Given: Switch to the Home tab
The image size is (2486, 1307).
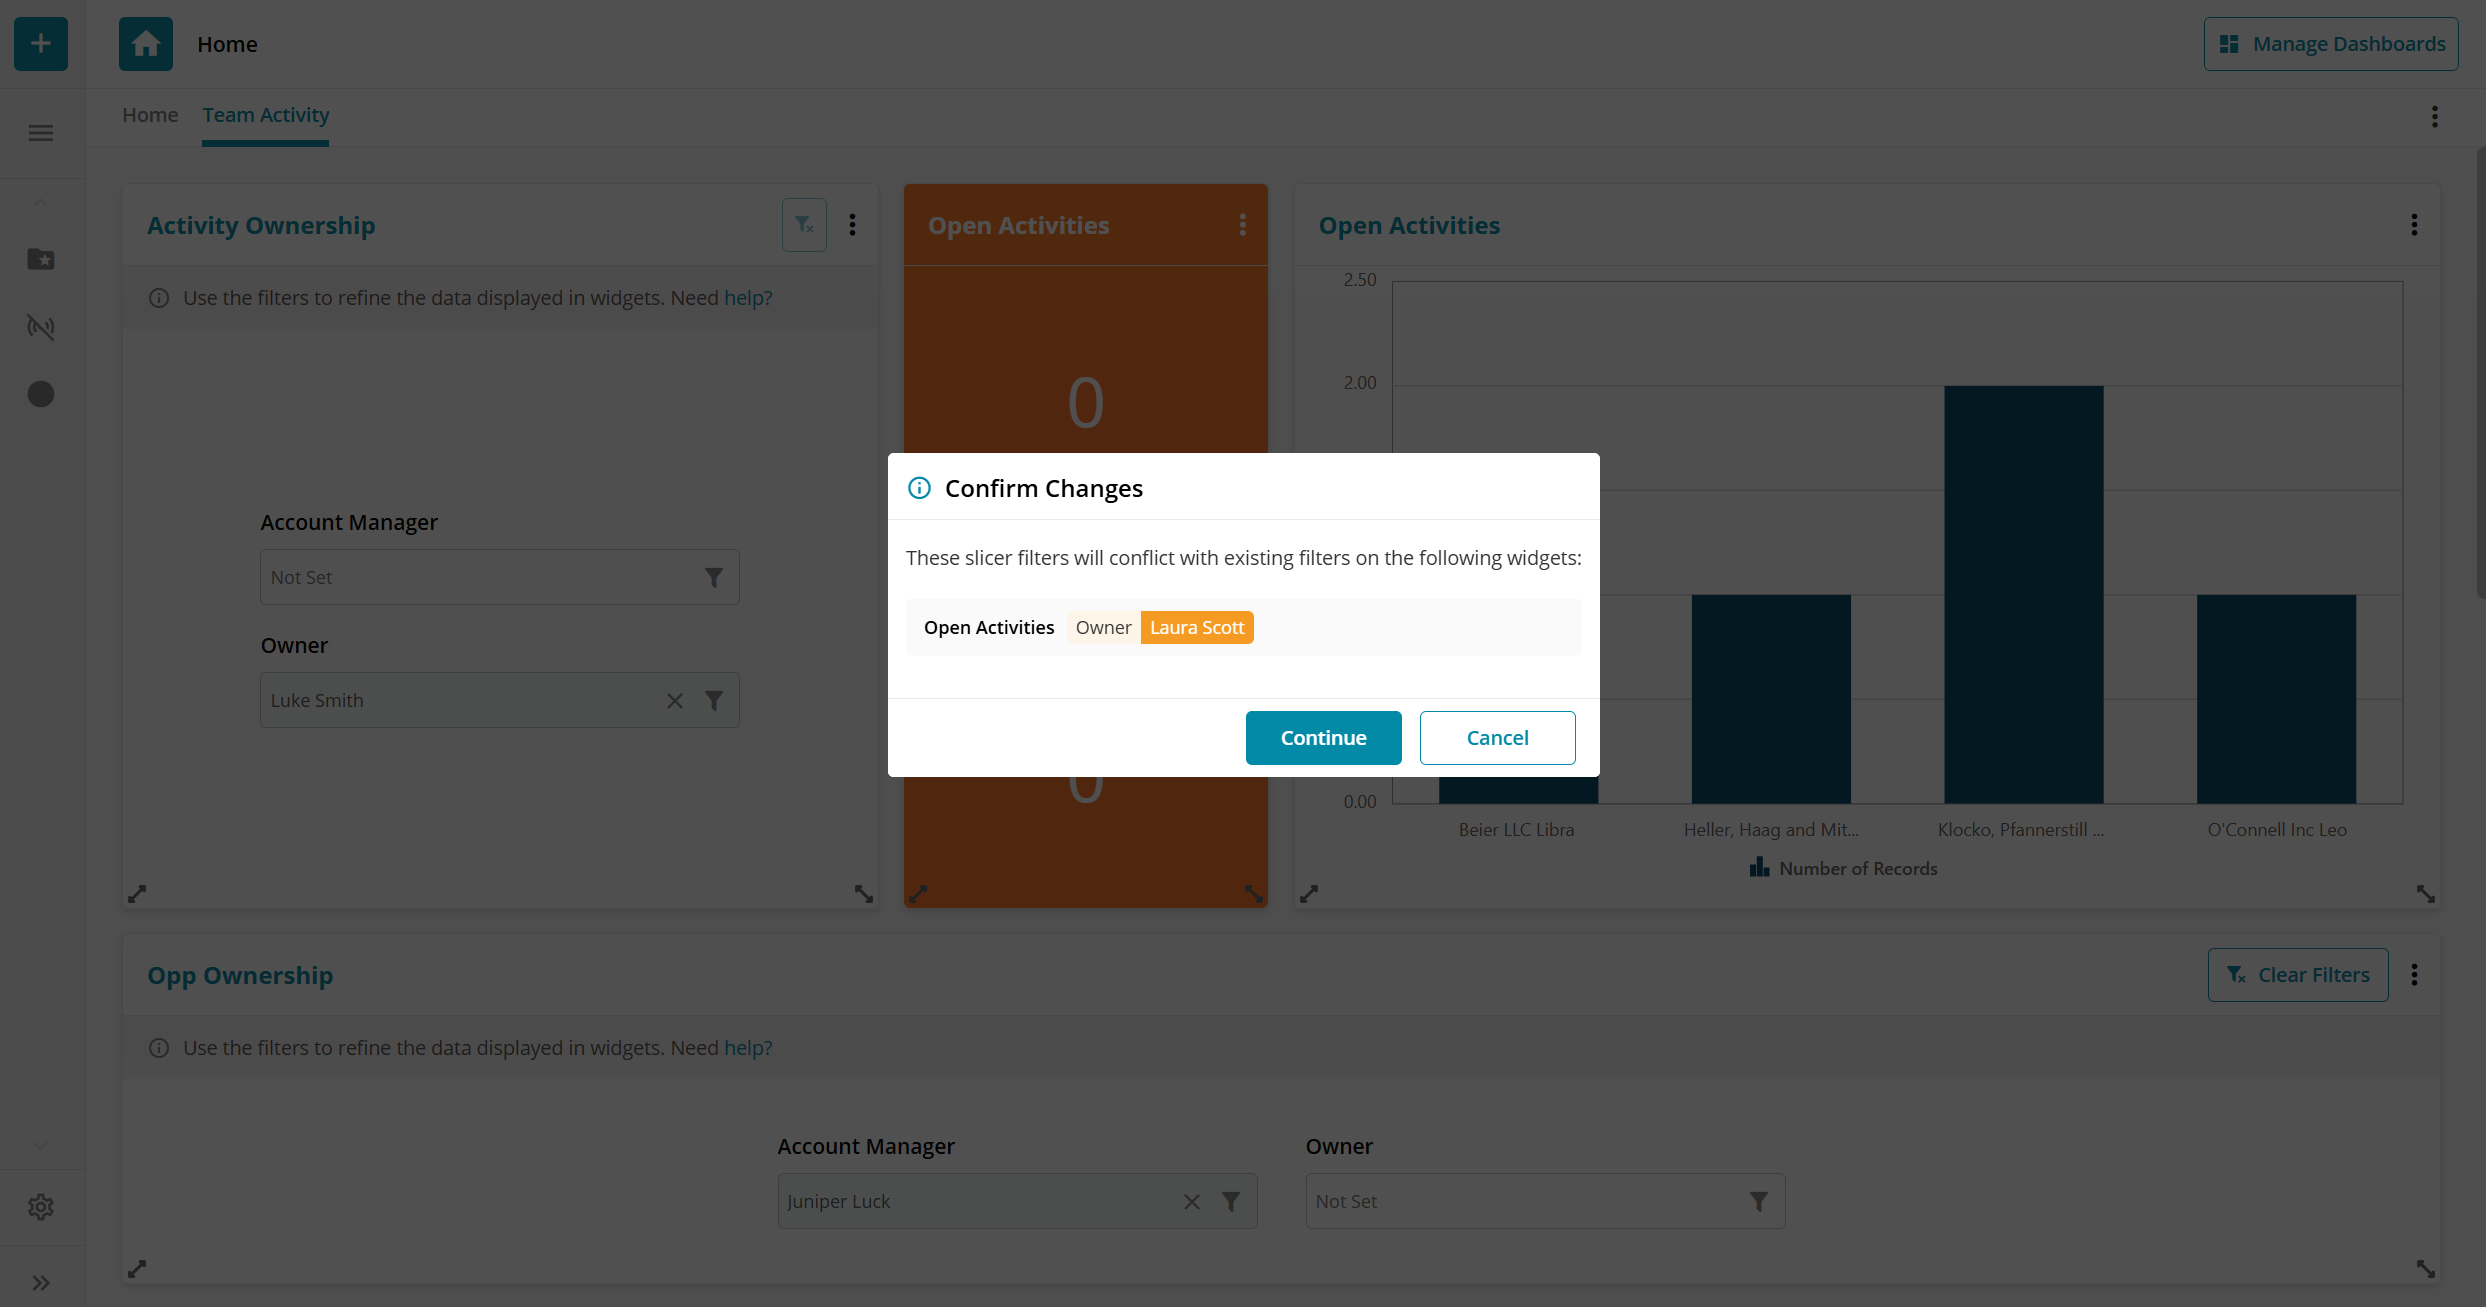Looking at the screenshot, I should tap(150, 115).
